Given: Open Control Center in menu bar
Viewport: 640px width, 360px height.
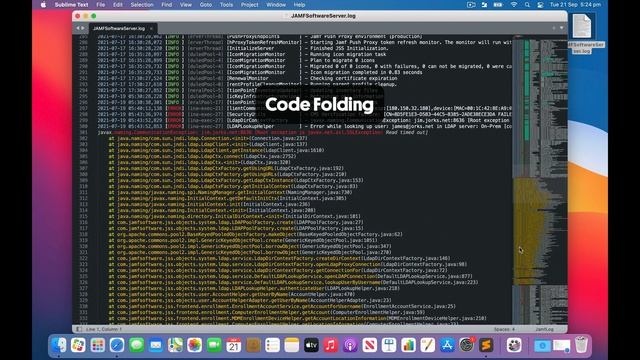Looking at the screenshot, I should pyautogui.click(x=540, y=5).
